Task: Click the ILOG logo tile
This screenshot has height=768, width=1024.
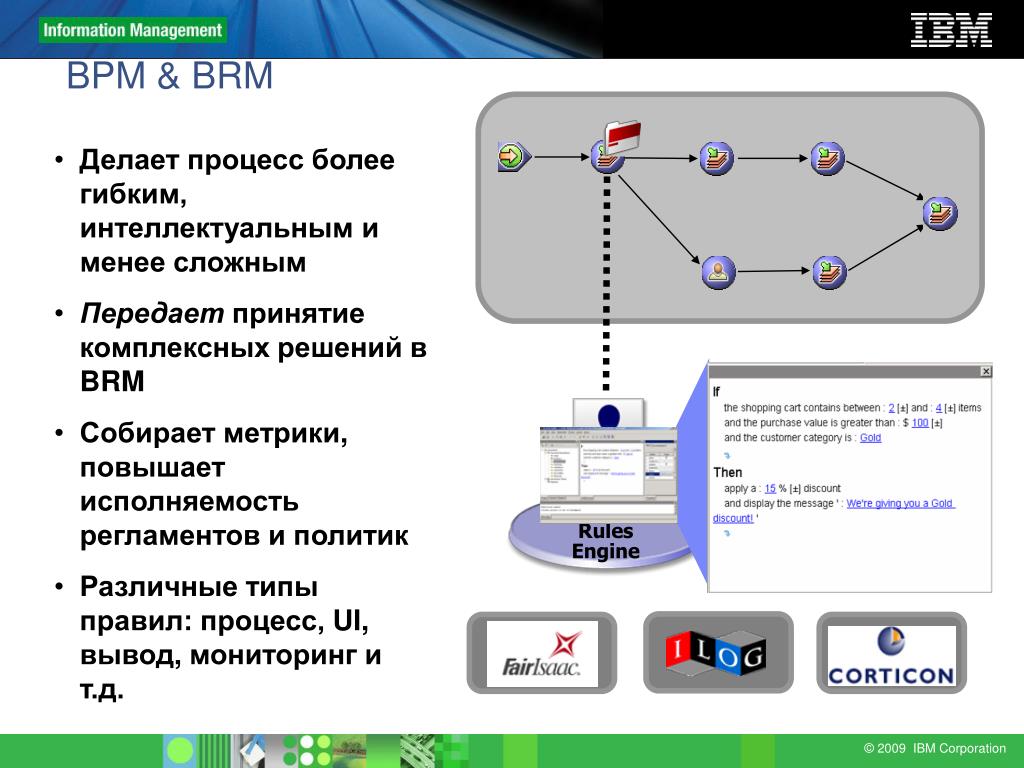Action: click(718, 653)
